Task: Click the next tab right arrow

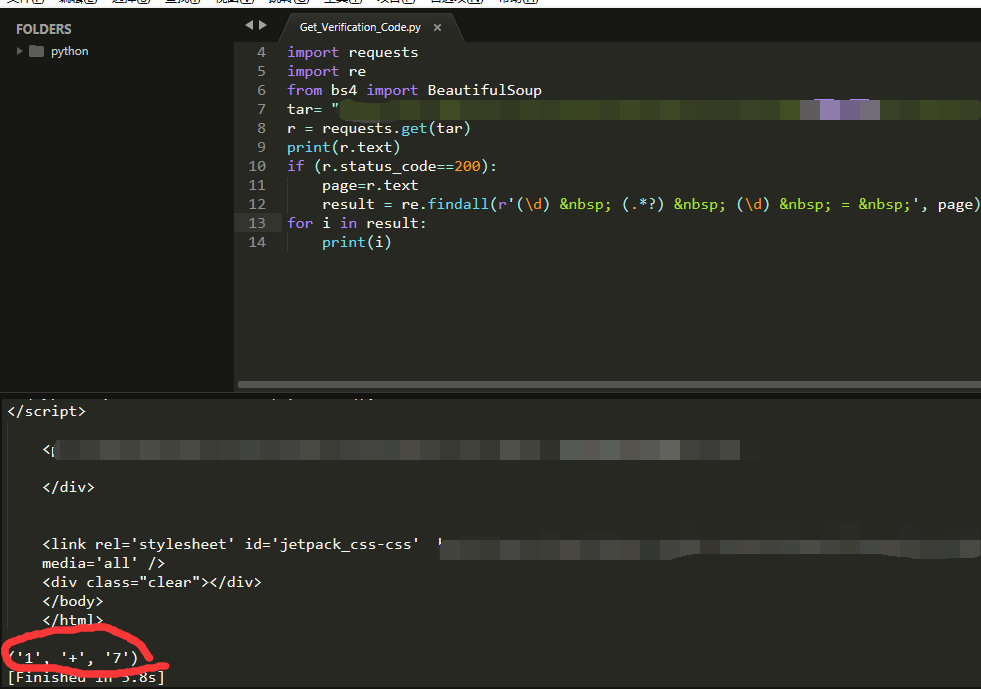Action: tap(263, 25)
